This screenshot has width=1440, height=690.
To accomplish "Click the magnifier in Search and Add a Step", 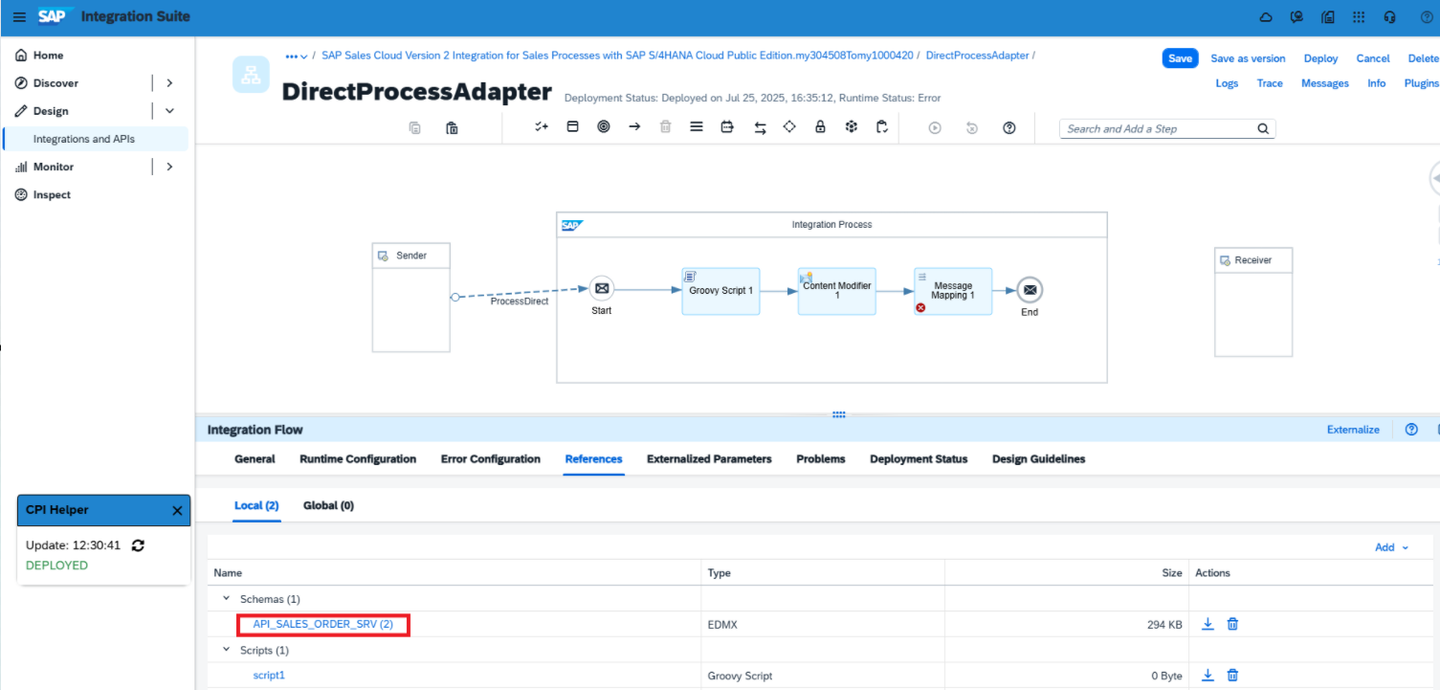I will point(1263,129).
